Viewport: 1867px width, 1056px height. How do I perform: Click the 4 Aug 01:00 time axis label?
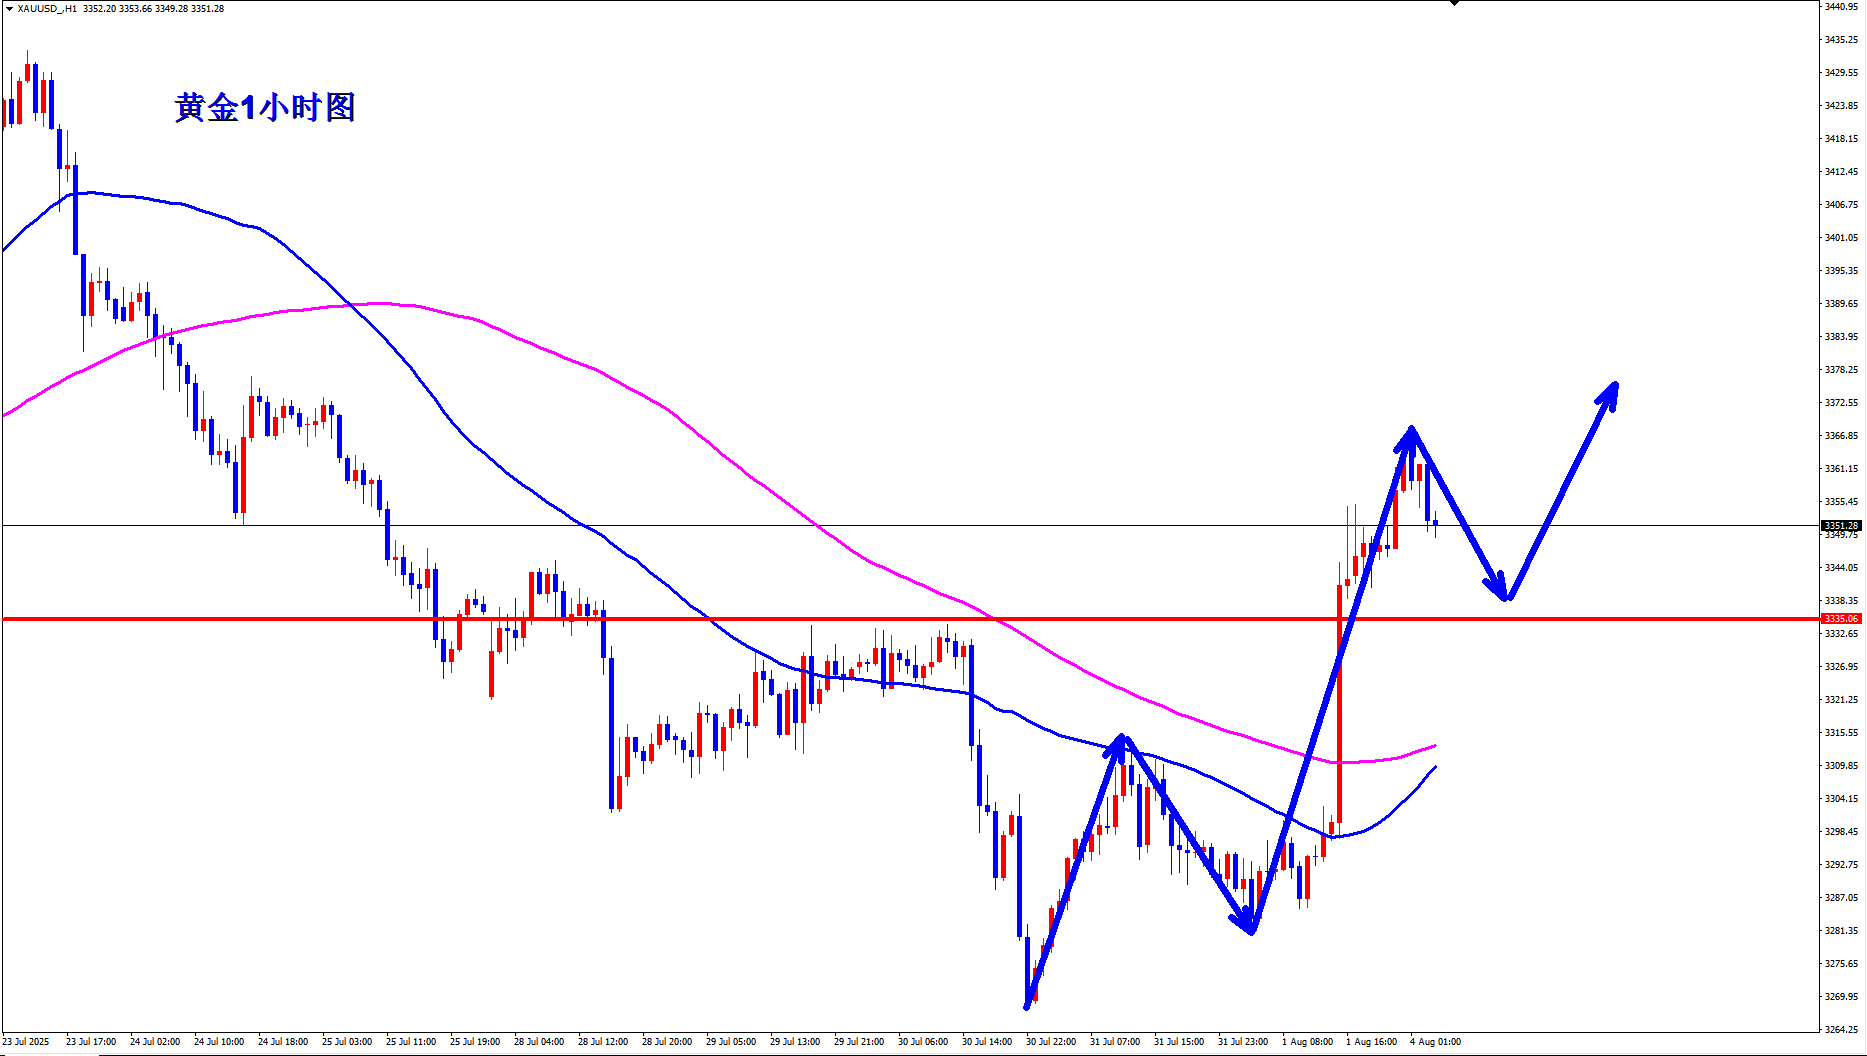click(x=1435, y=1042)
